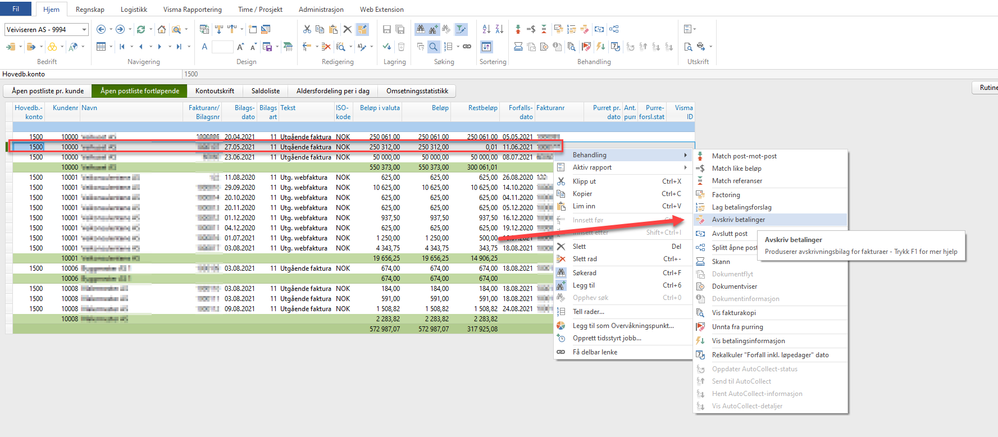Open the Saldoliste report tab
998x437 pixels.
pyautogui.click(x=263, y=91)
